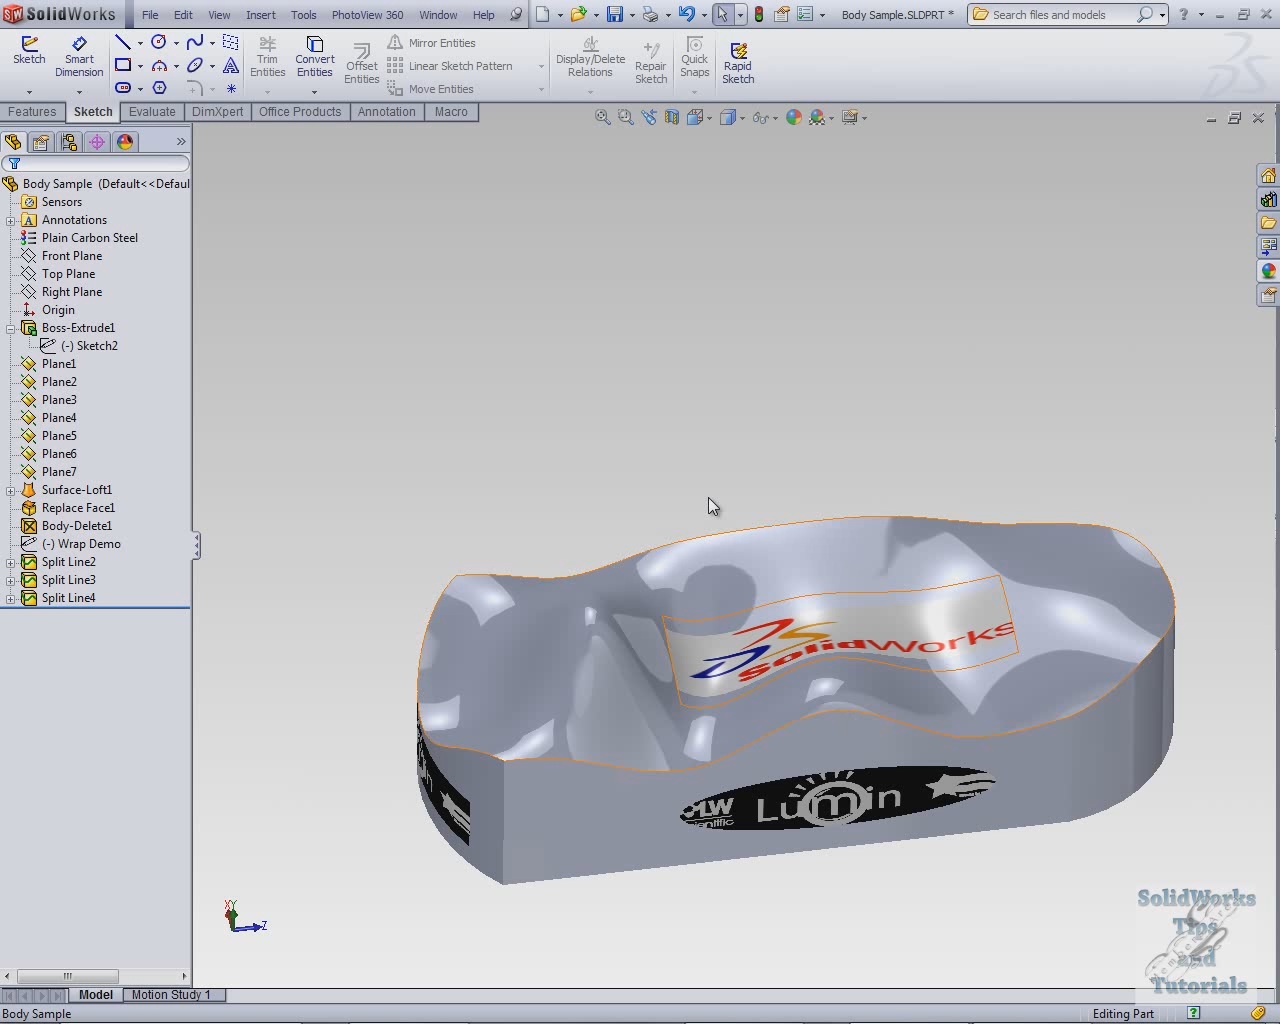Collapse the Boss-Extrude1 tree node

(11, 328)
